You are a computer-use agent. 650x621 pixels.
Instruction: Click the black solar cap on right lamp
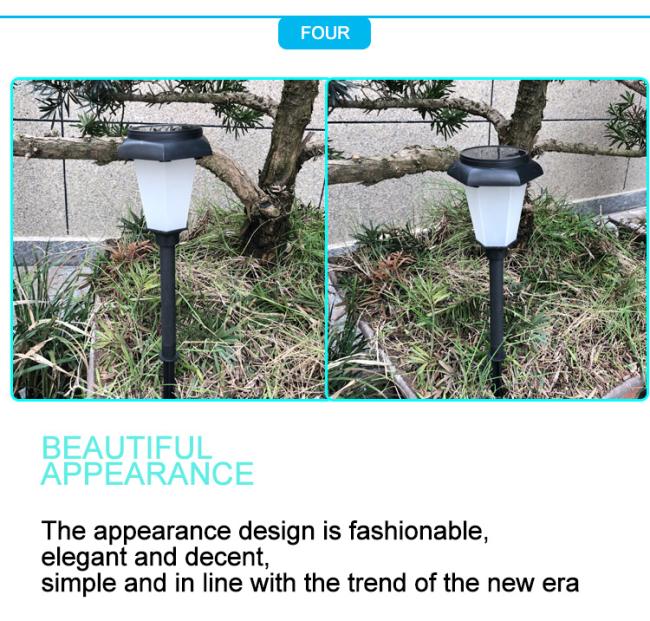tap(495, 166)
